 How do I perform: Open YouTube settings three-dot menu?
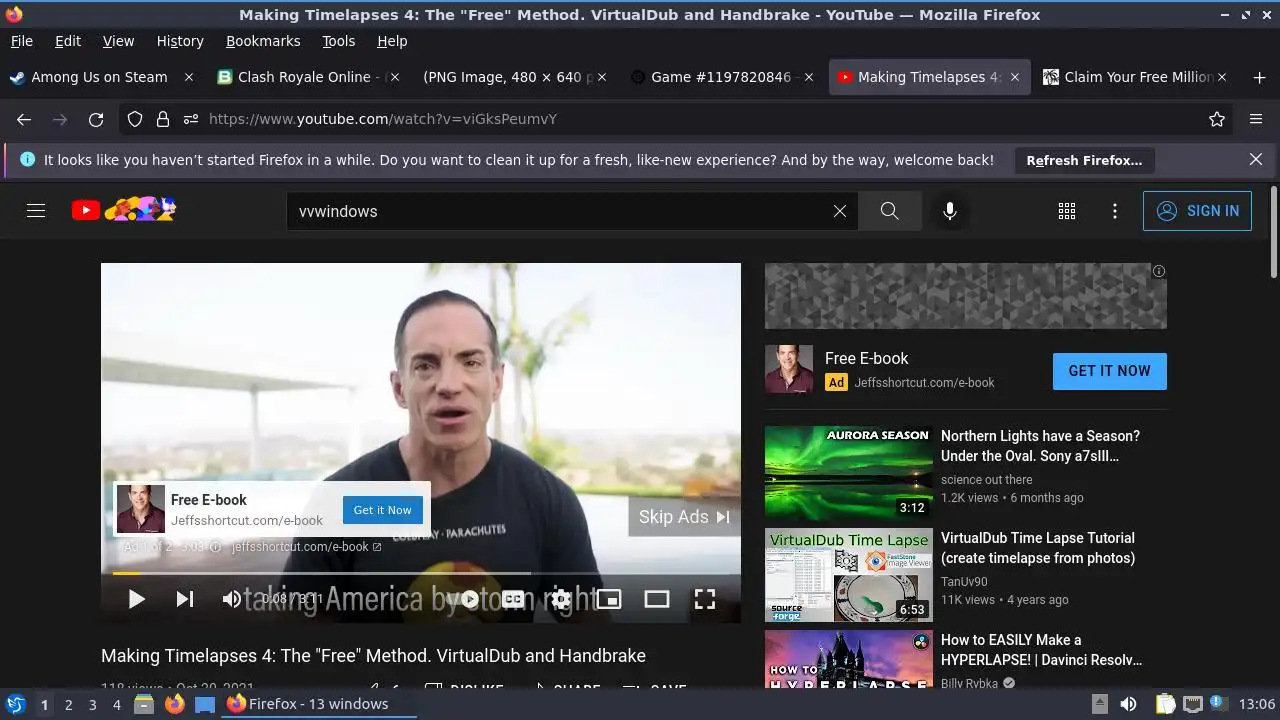(1115, 211)
